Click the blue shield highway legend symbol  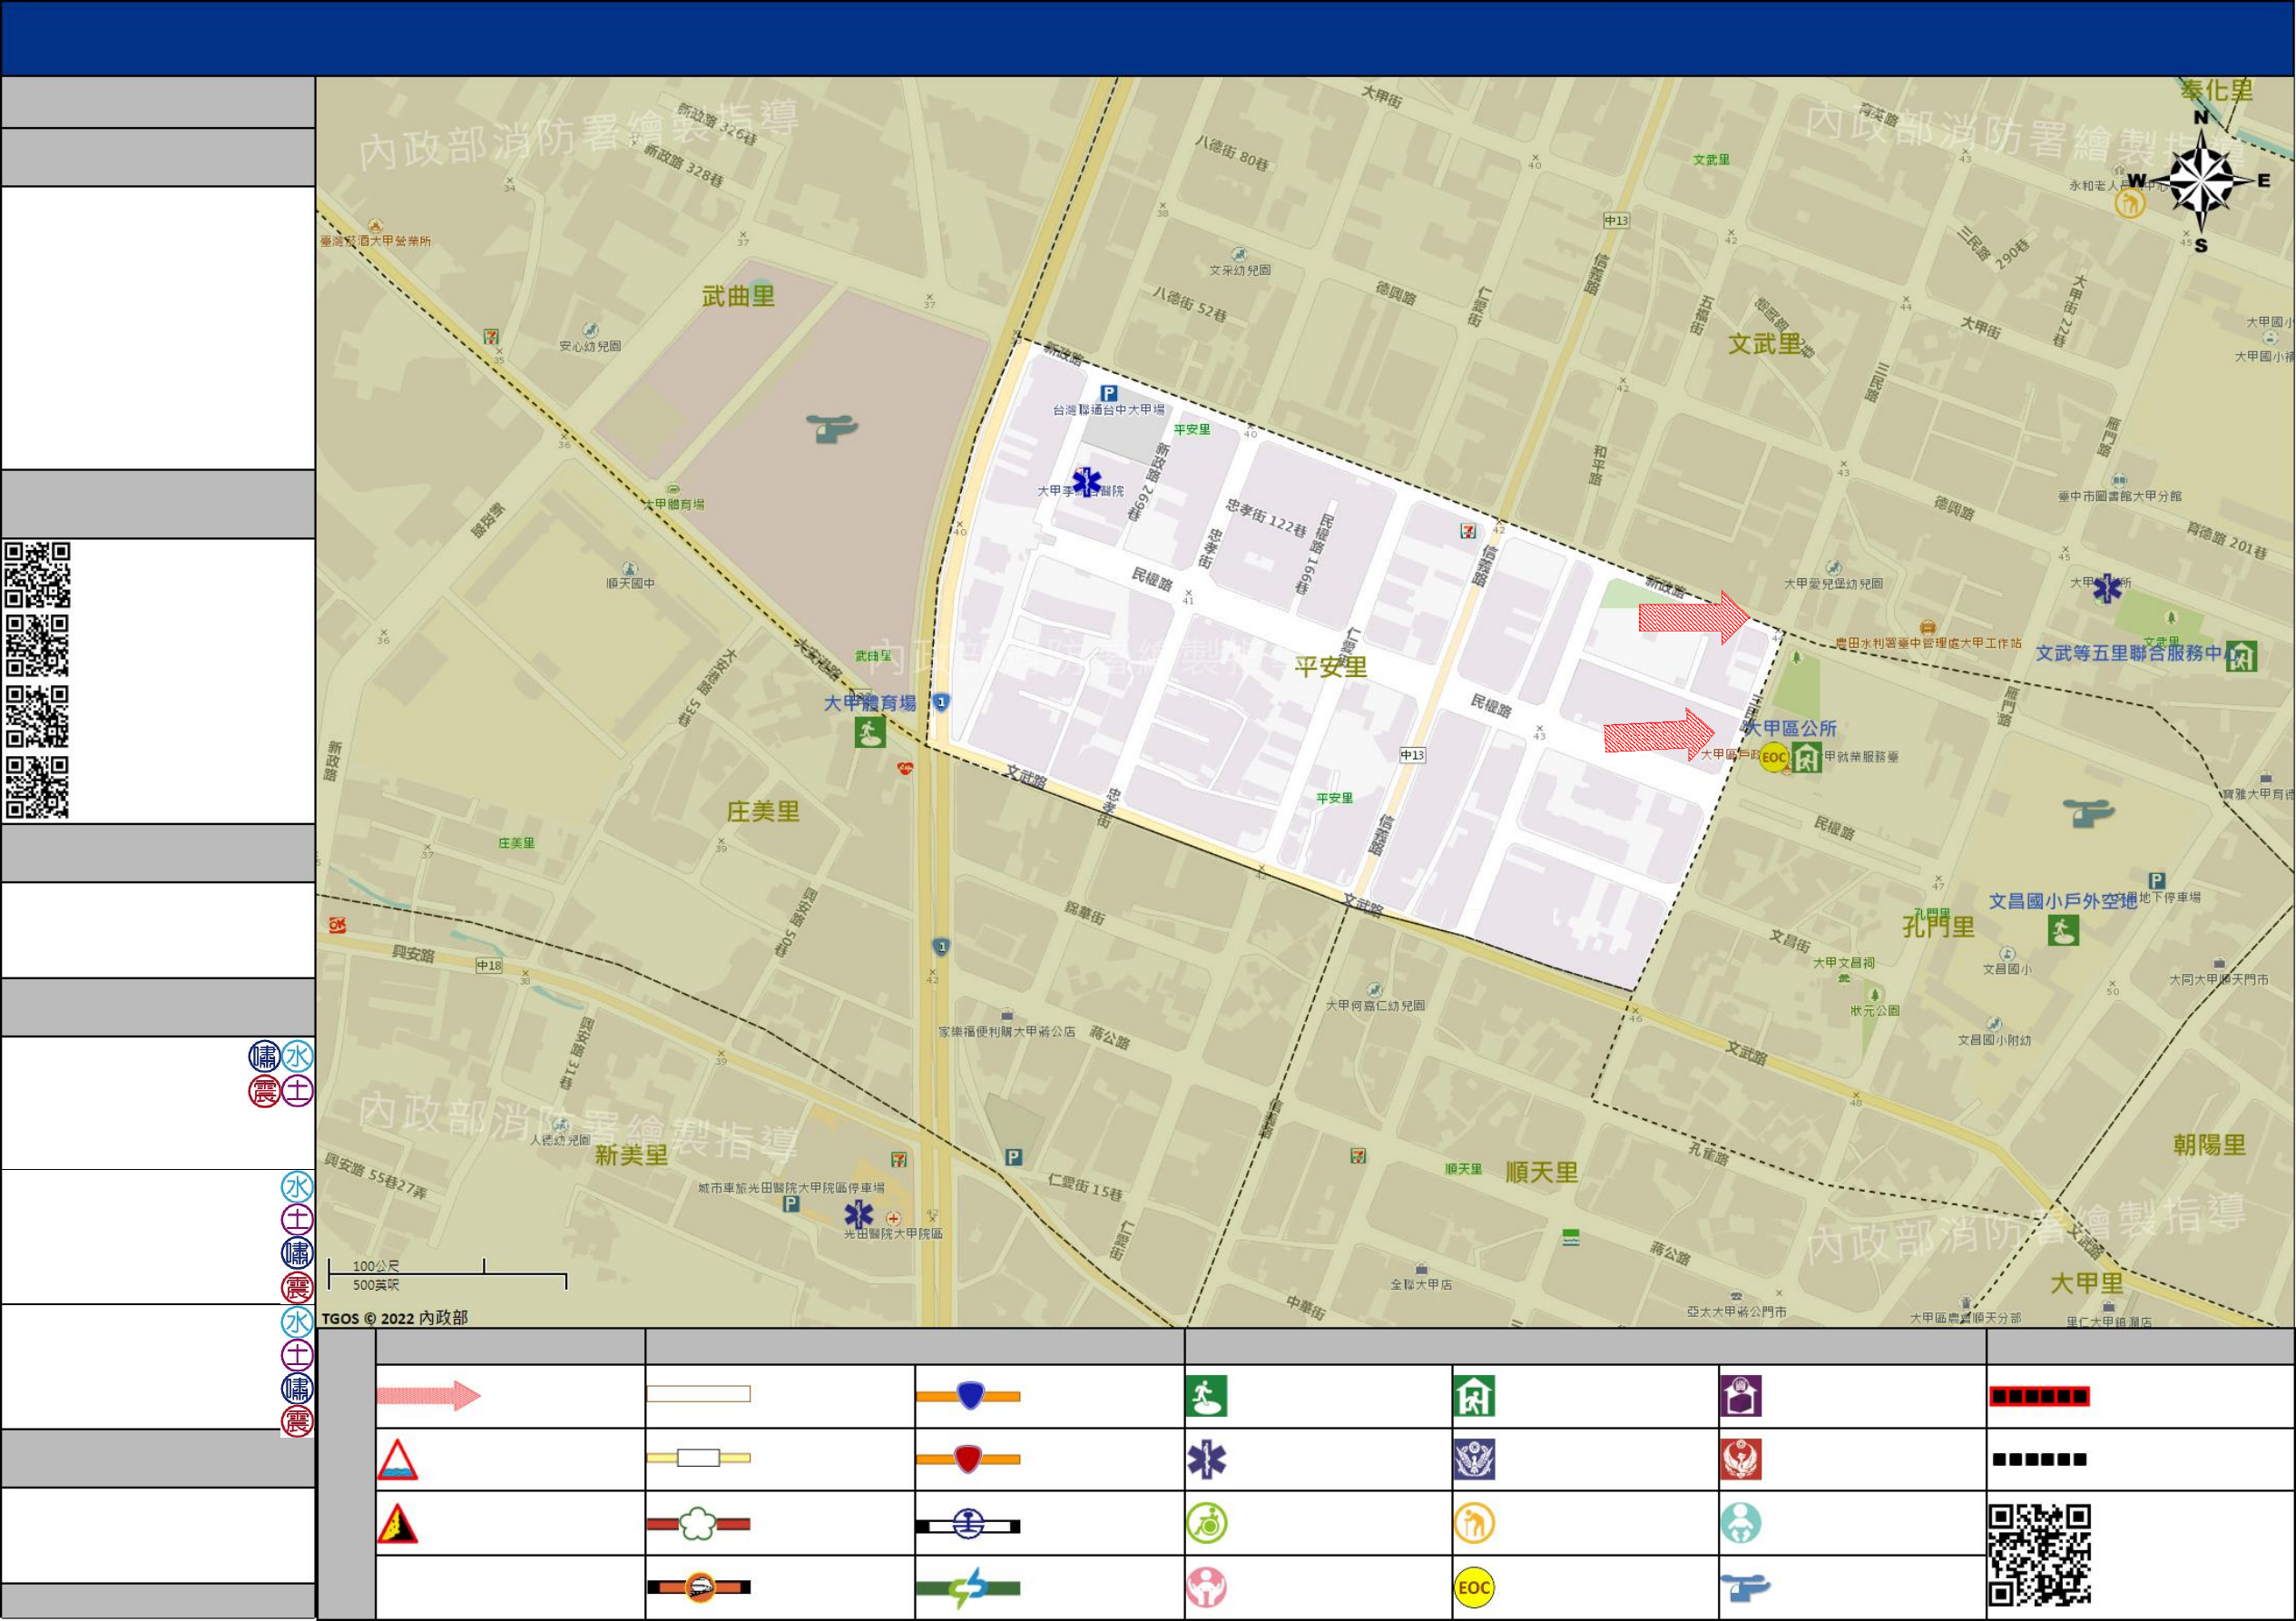(968, 1395)
